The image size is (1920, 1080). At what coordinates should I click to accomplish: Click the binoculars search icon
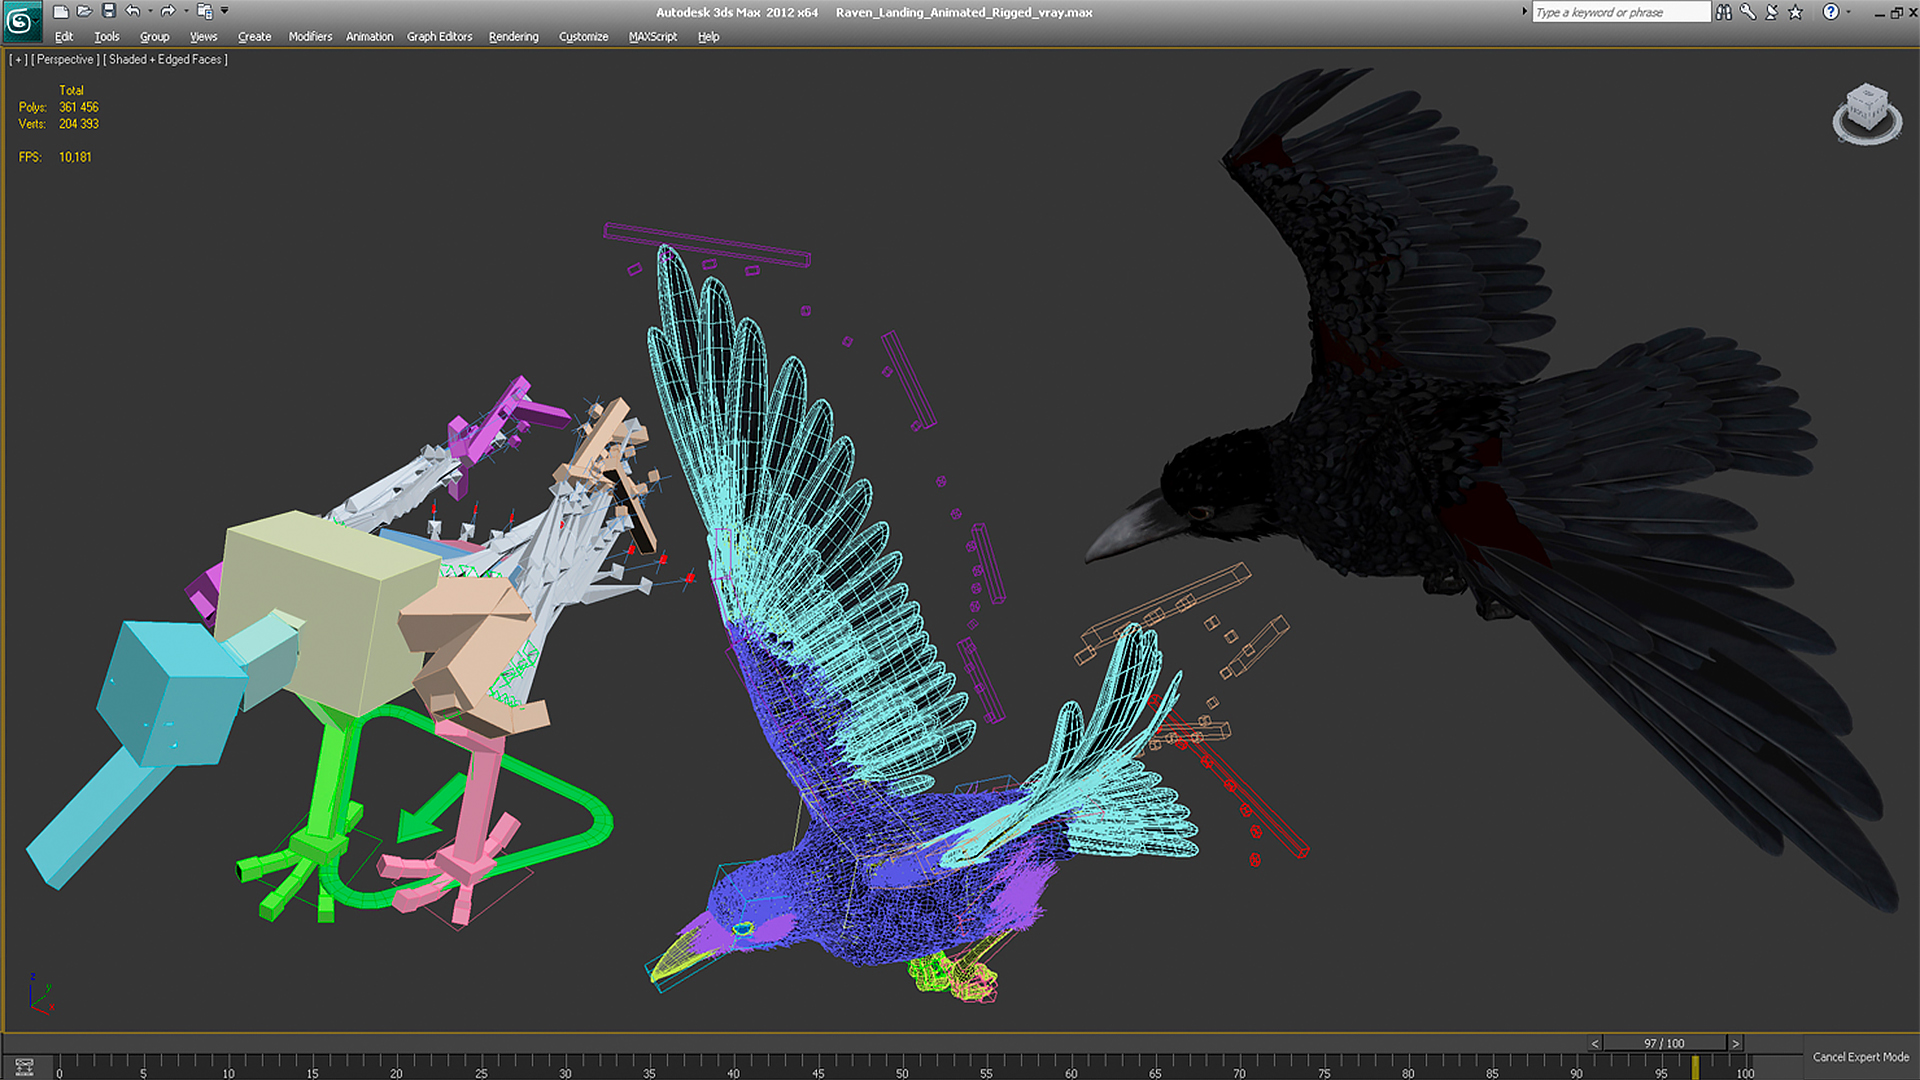(1723, 12)
